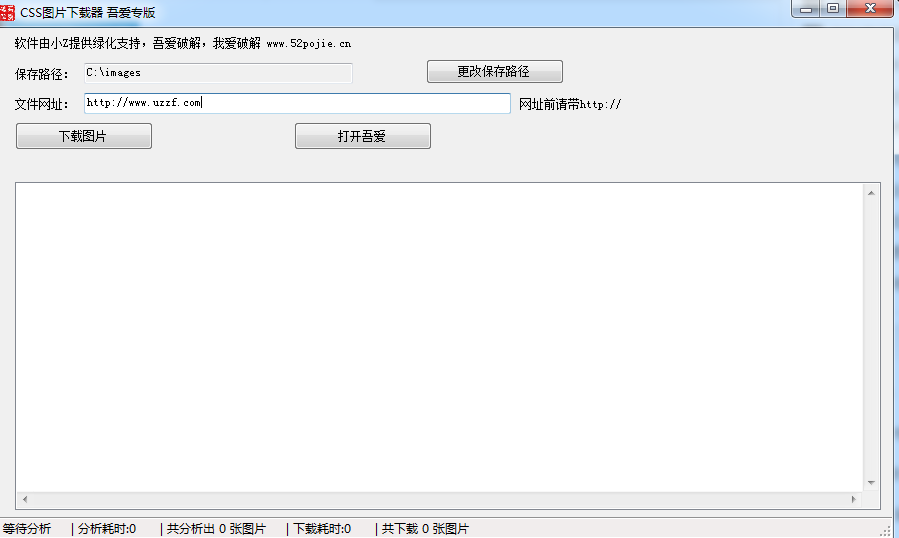Image resolution: width=899 pixels, height=538 pixels.
Task: Minimize the CSS图片下载器 window
Action: tap(806, 9)
